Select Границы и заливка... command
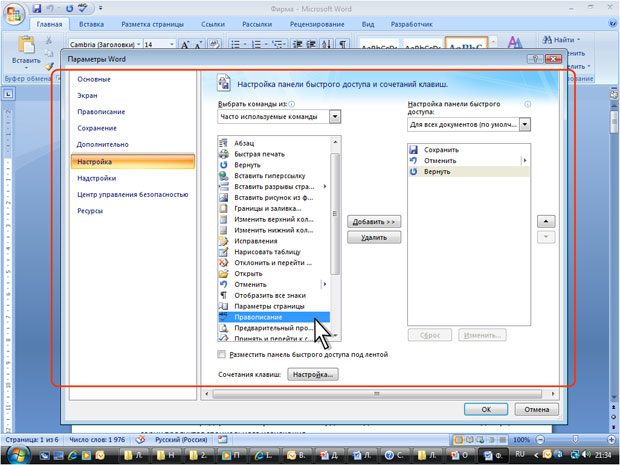Viewport: 620px width, 465px height. coord(274,208)
